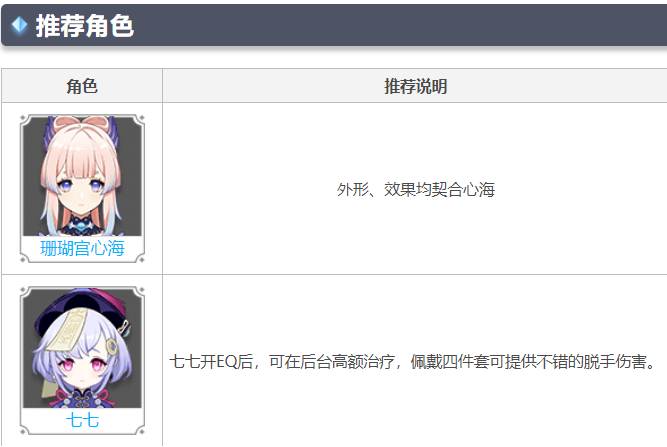667x447 pixels.
Task: Click top-left corner ornament of Kokomi's card
Action: pyautogui.click(x=23, y=118)
